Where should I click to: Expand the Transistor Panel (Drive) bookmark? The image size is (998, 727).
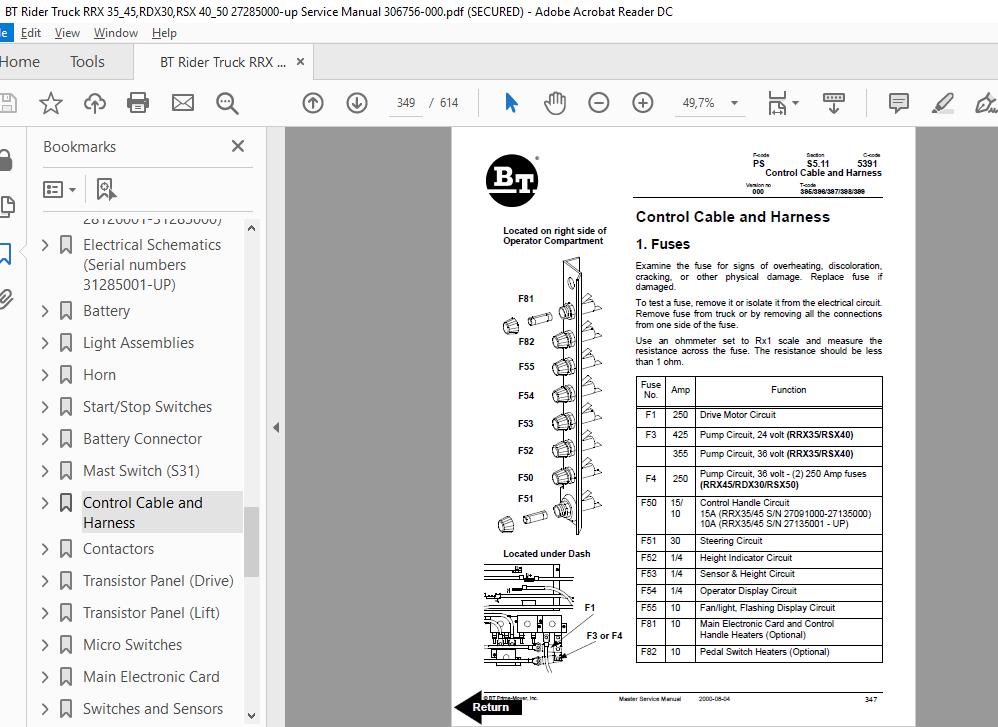click(x=45, y=581)
